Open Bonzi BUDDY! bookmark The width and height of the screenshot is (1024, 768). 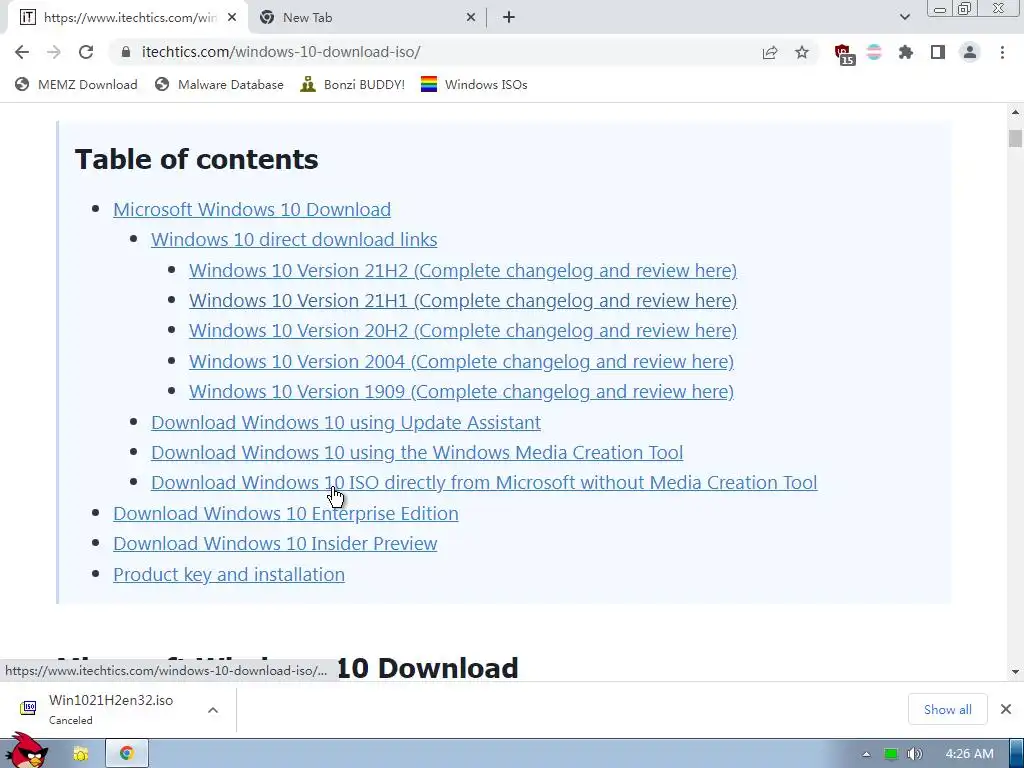[x=353, y=84]
